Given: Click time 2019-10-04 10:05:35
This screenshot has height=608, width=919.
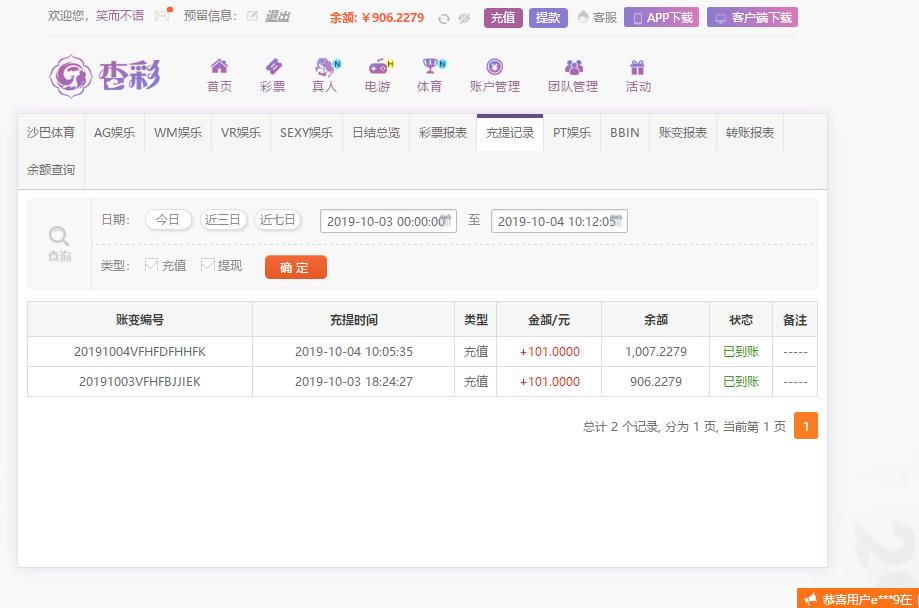Looking at the screenshot, I should [x=353, y=352].
